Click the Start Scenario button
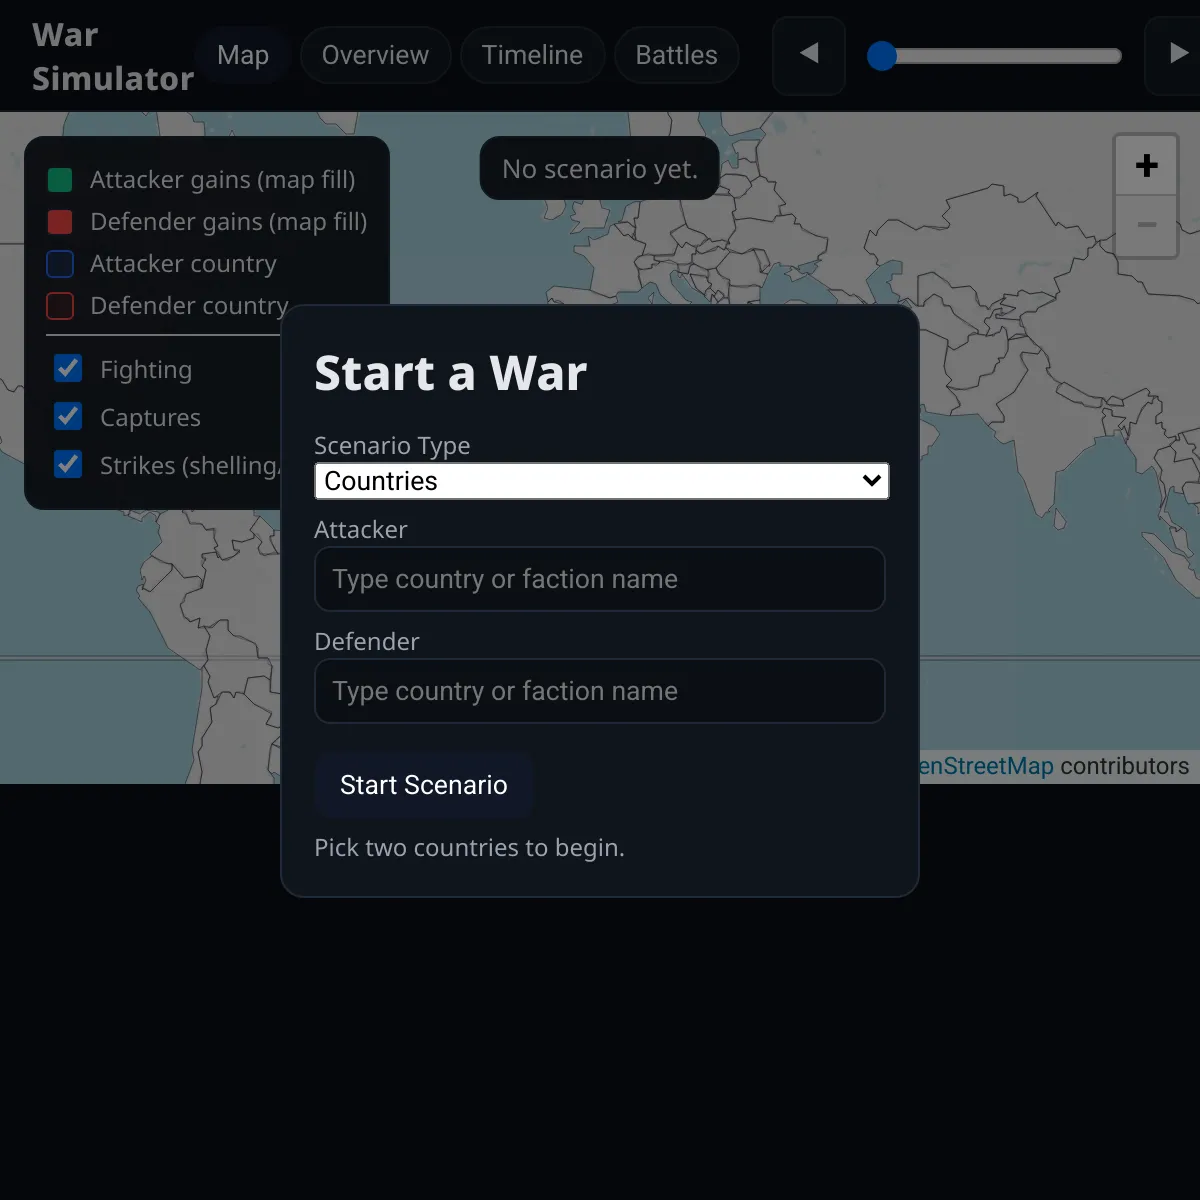The image size is (1200, 1200). pyautogui.click(x=423, y=785)
